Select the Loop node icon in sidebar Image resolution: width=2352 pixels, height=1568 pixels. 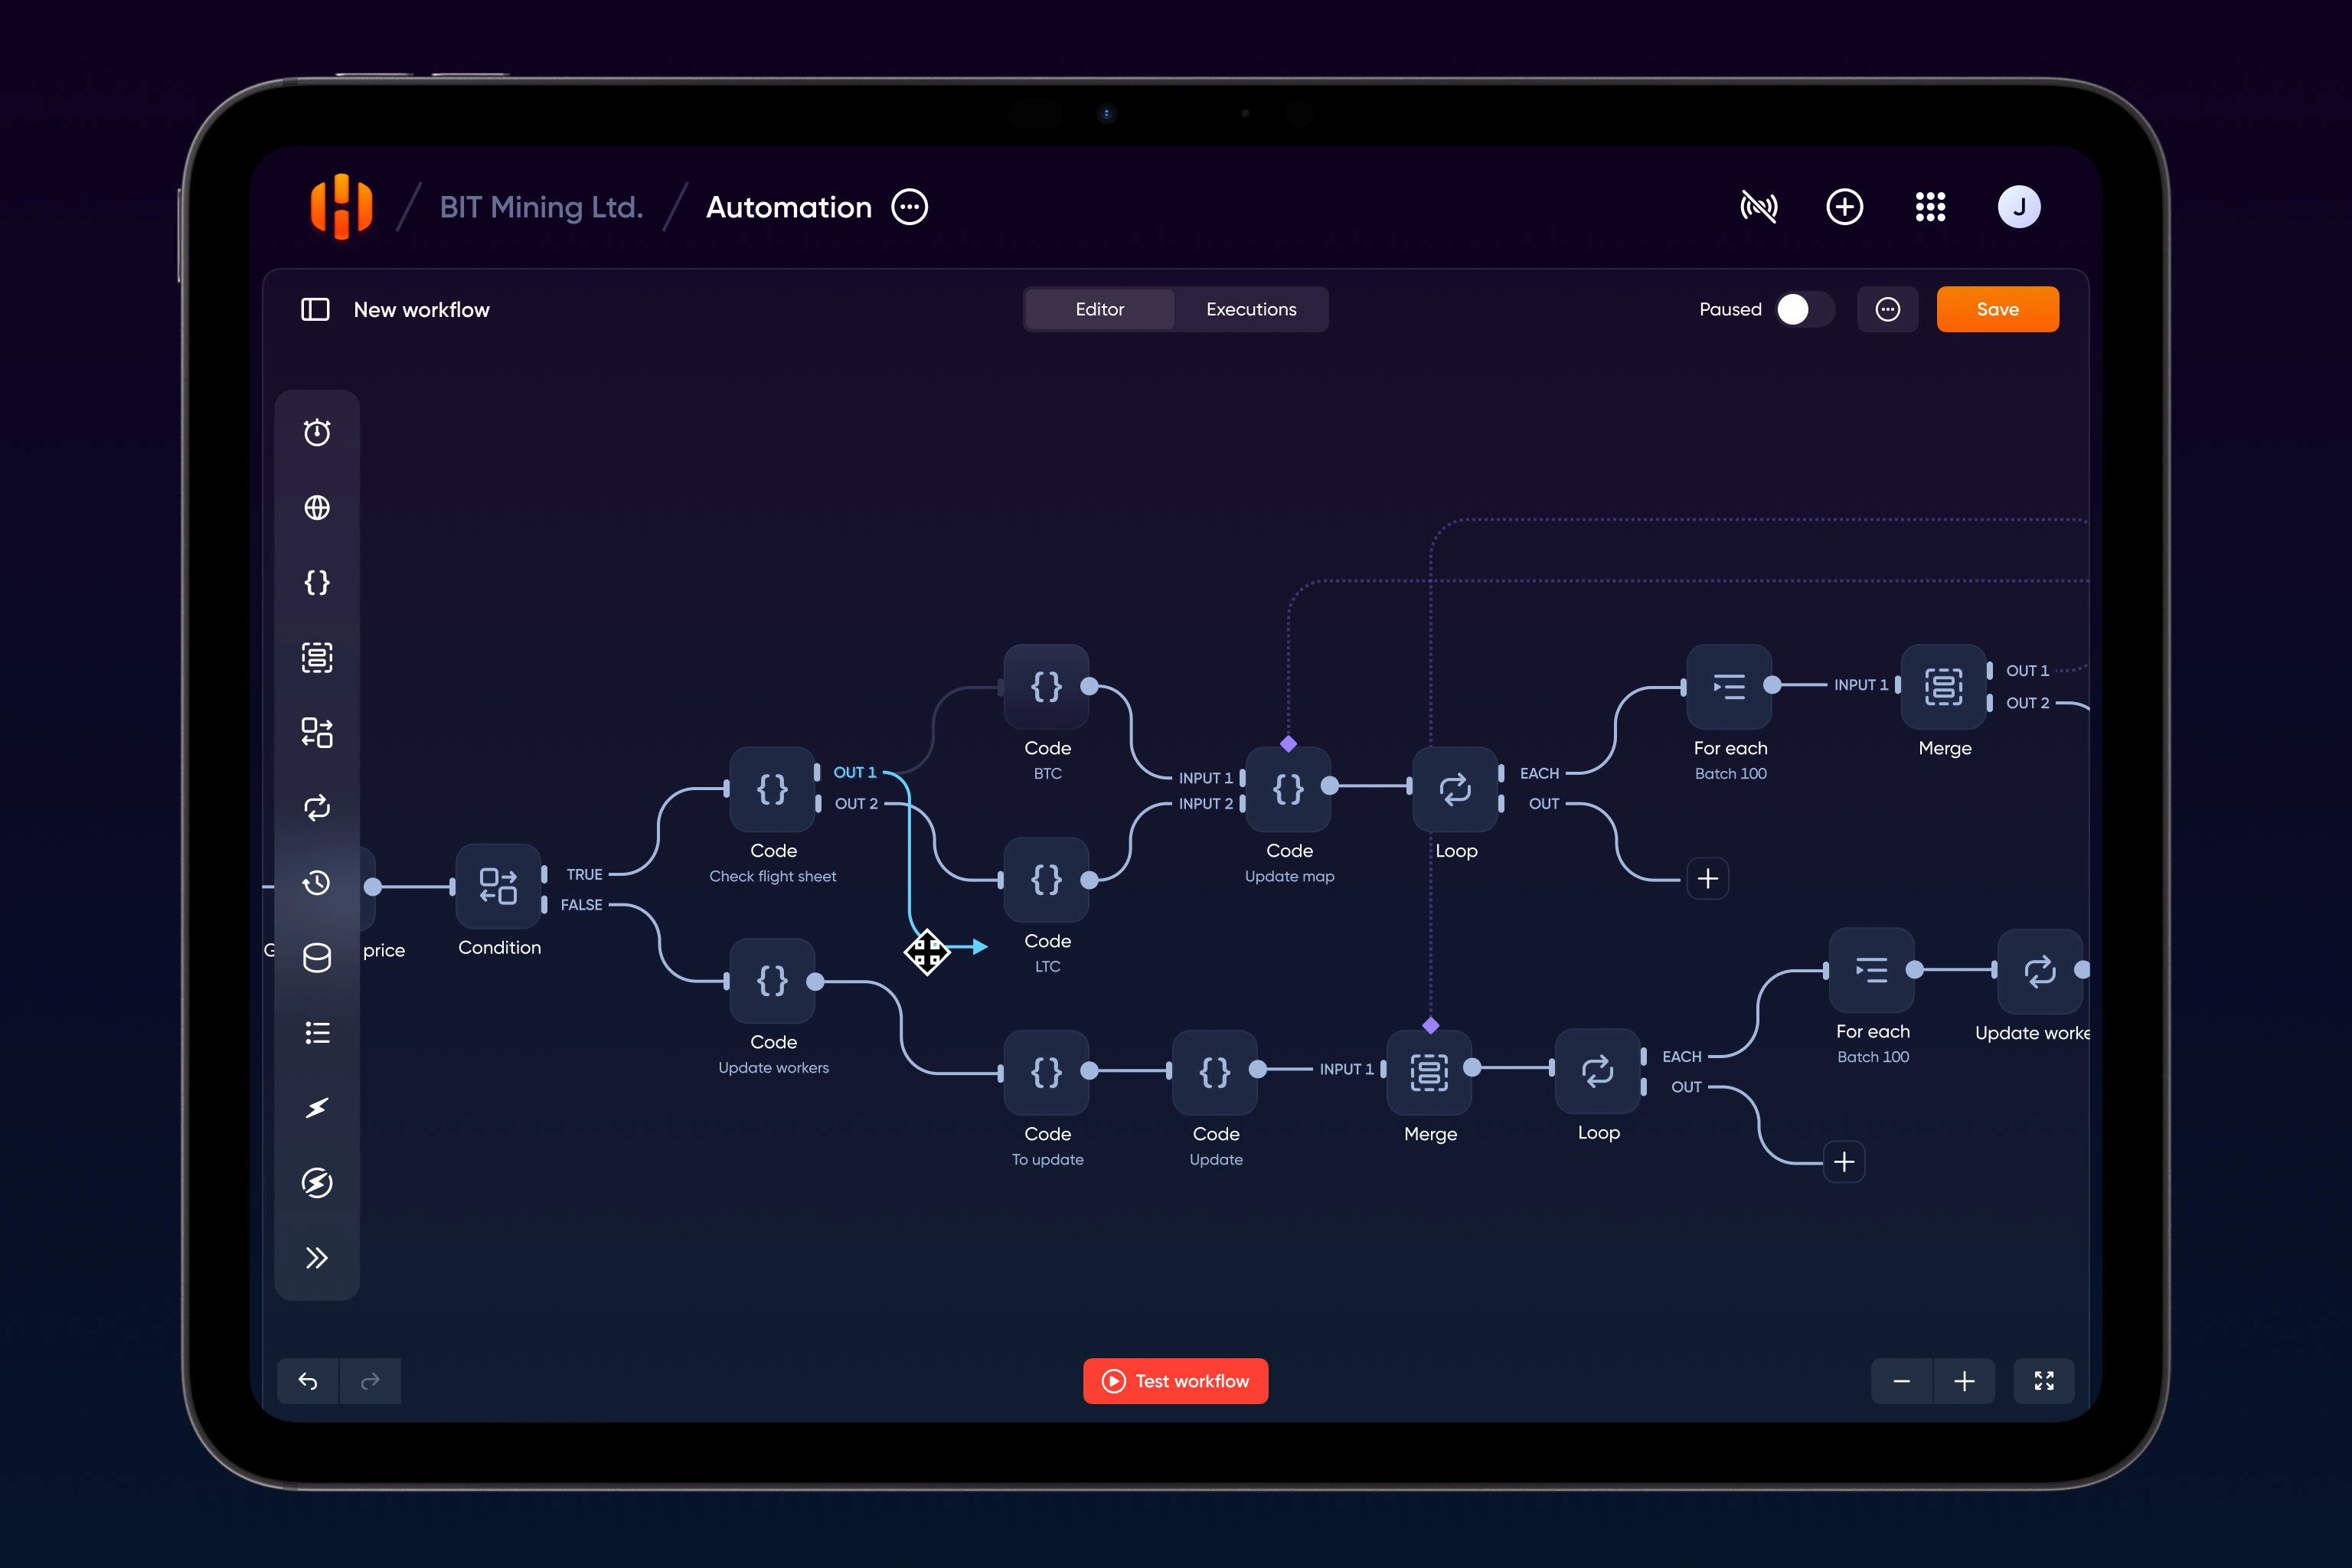317,808
